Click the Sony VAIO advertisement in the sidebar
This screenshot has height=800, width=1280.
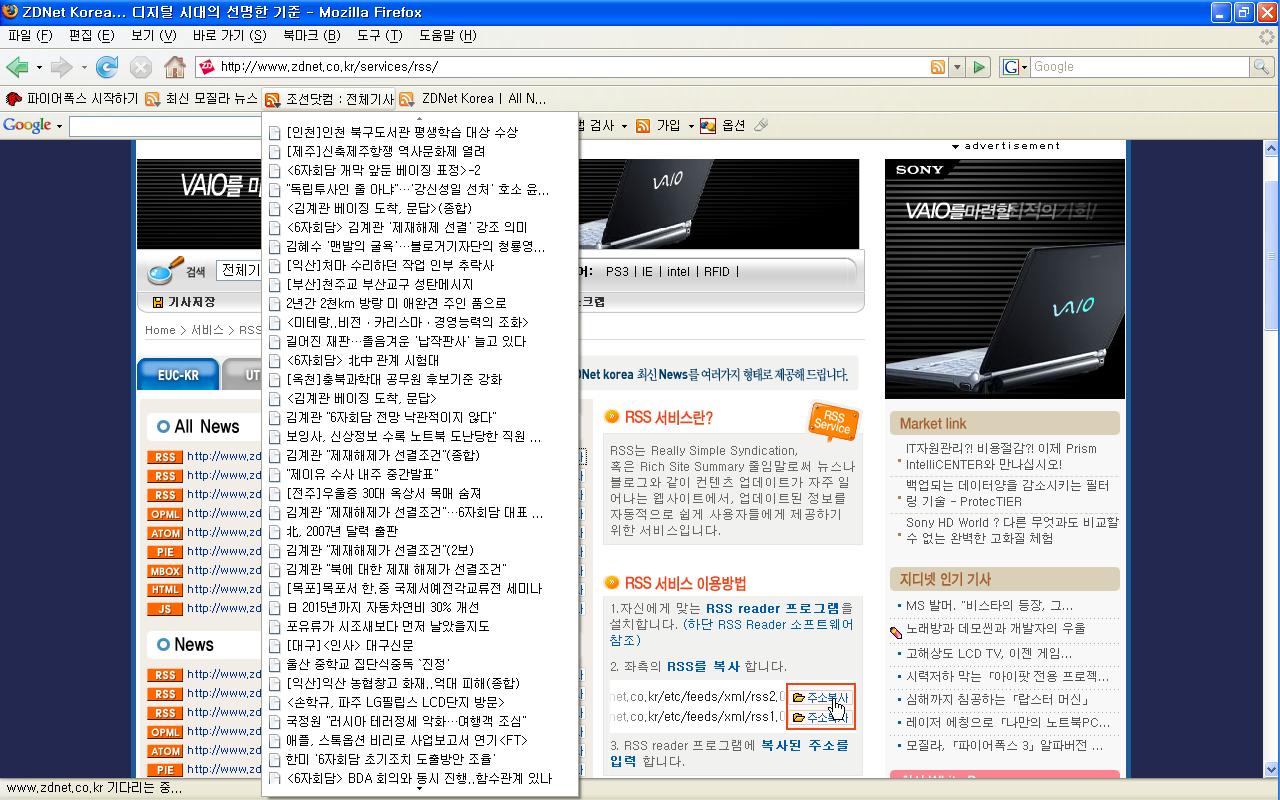1005,278
